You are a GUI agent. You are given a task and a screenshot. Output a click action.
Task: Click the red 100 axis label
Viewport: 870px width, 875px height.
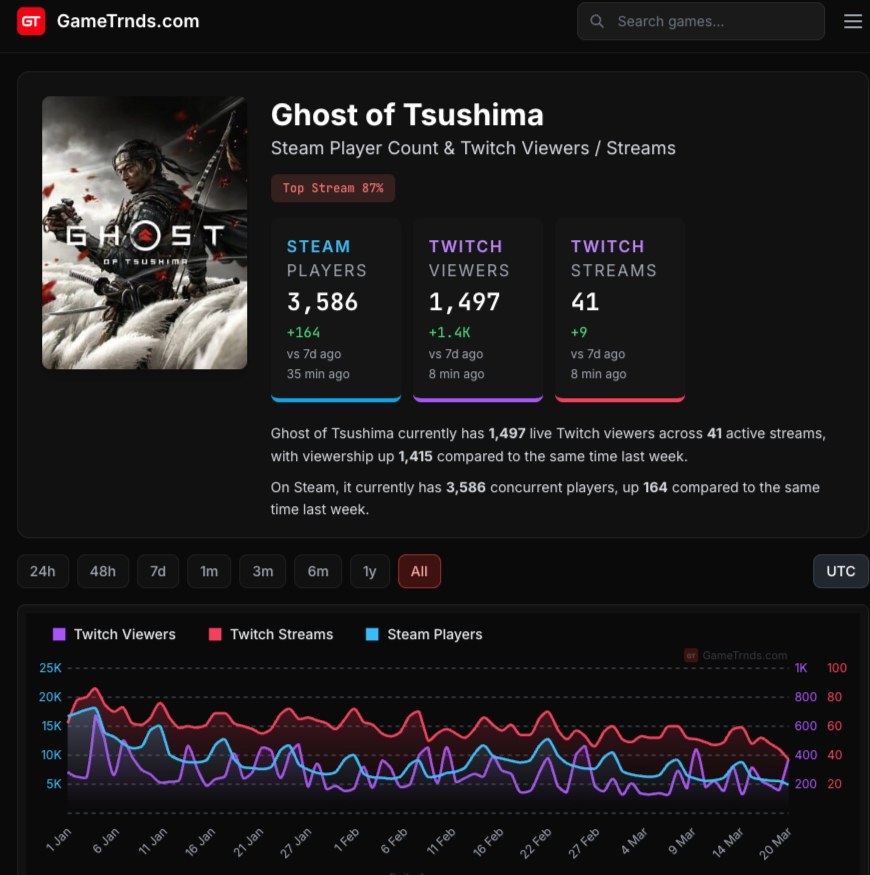837,668
